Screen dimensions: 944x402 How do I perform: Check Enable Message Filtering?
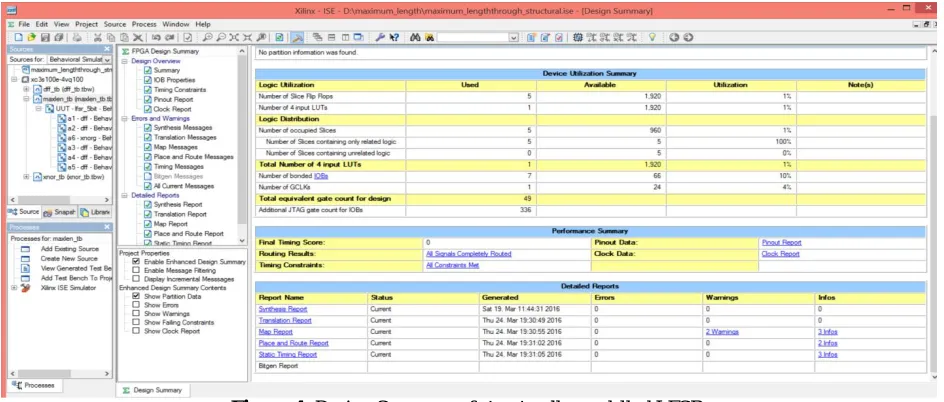(x=135, y=271)
